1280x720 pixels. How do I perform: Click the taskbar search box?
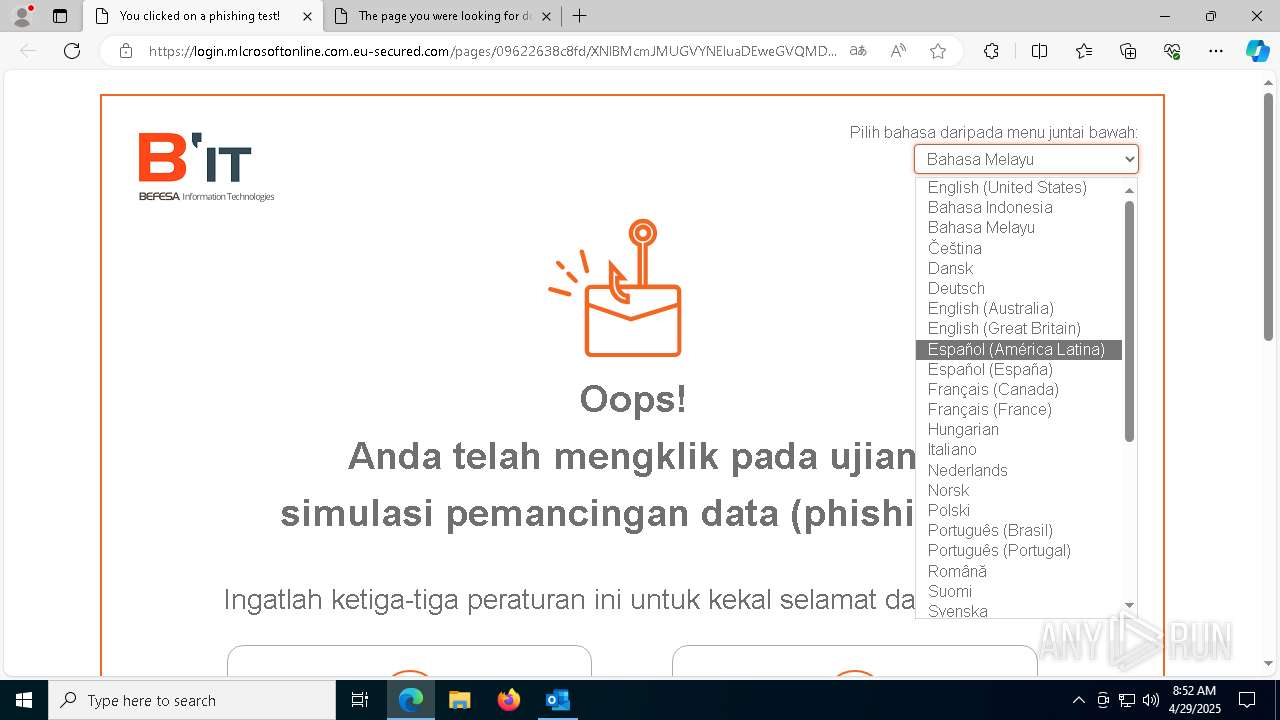(x=192, y=700)
